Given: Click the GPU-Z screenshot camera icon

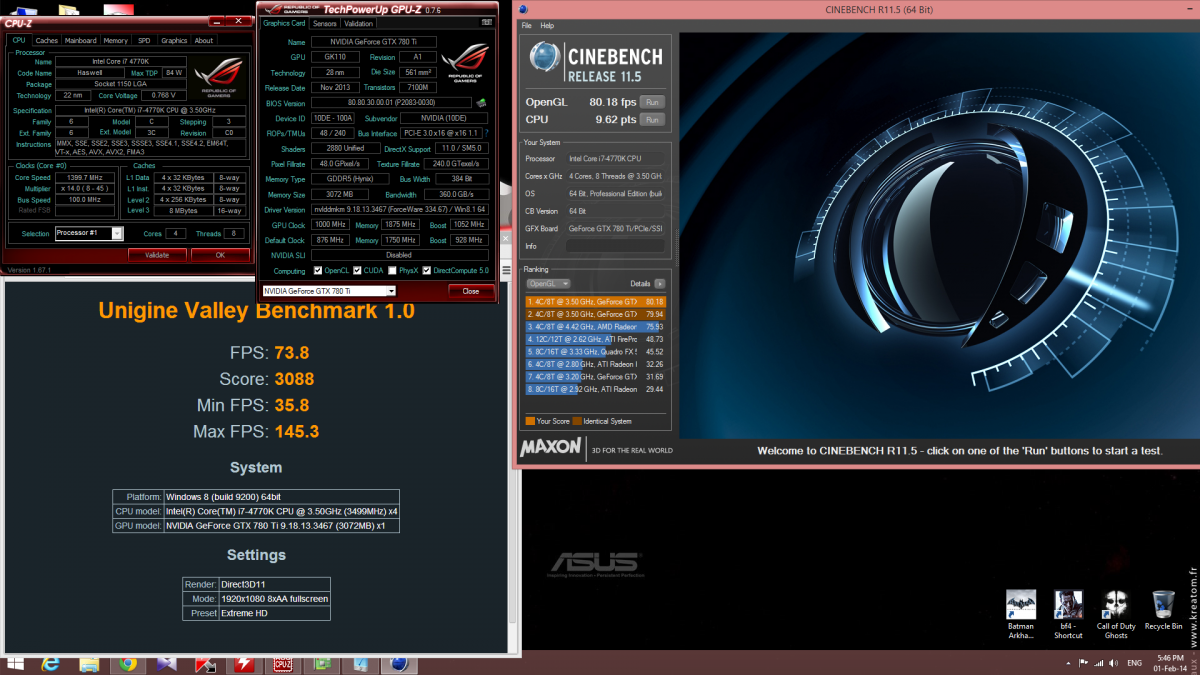Looking at the screenshot, I should 485,23.
